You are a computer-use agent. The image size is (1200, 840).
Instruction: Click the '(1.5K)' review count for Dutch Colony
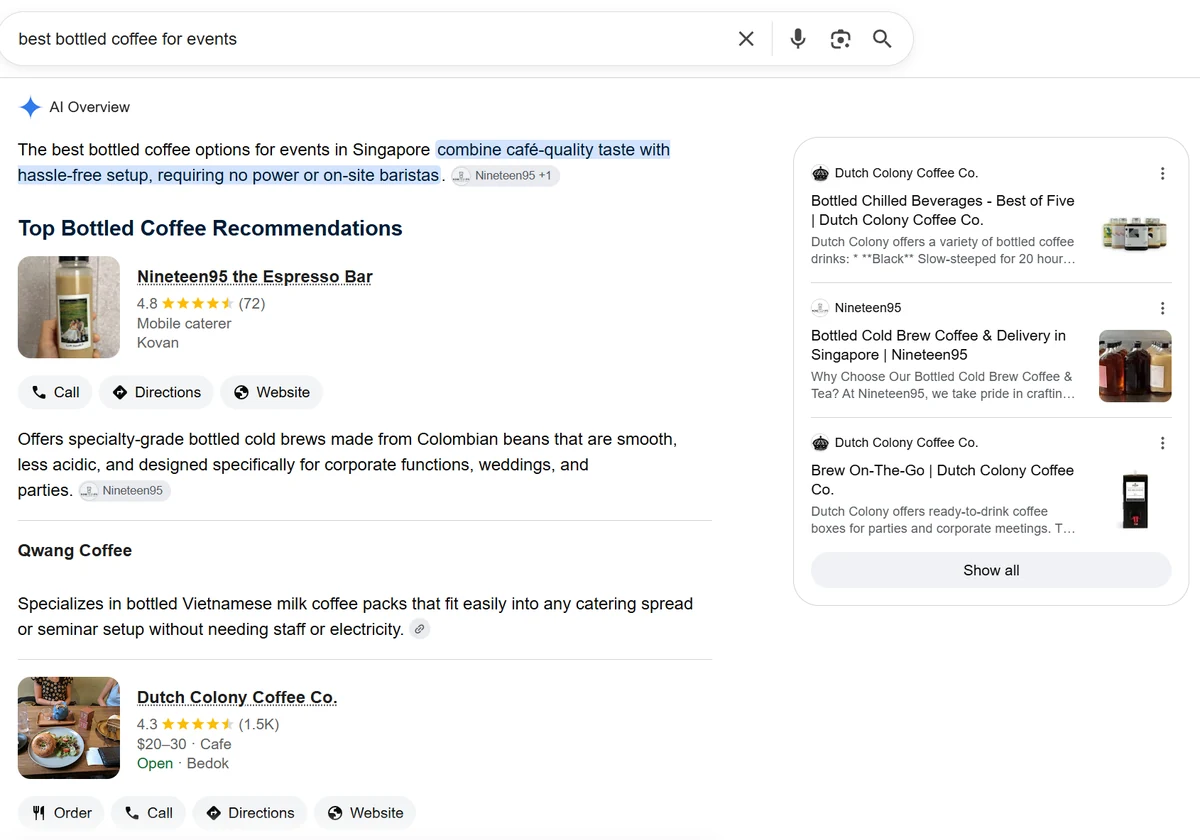[x=259, y=724]
